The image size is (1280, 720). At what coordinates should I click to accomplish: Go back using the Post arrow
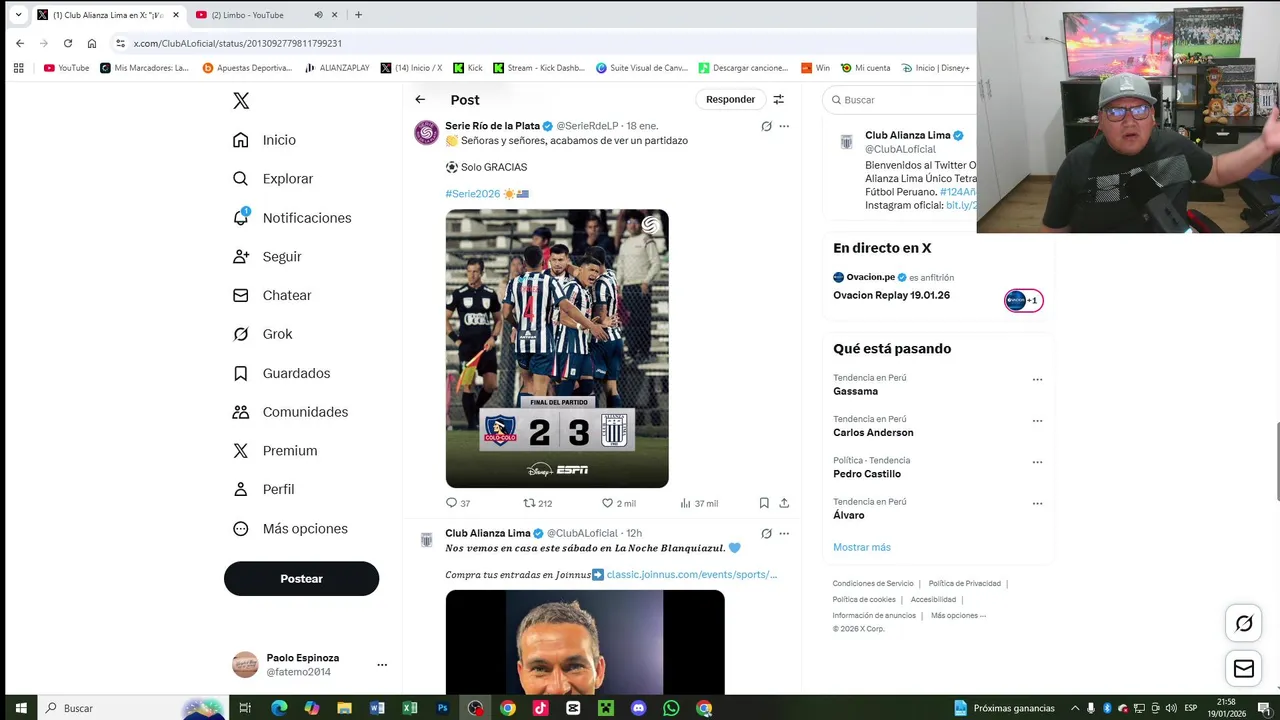[420, 99]
